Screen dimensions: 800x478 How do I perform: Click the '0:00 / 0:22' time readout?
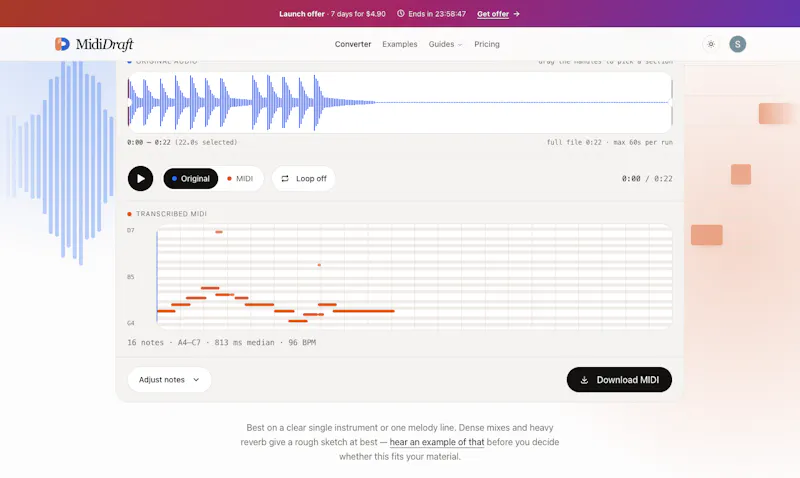tap(647, 179)
